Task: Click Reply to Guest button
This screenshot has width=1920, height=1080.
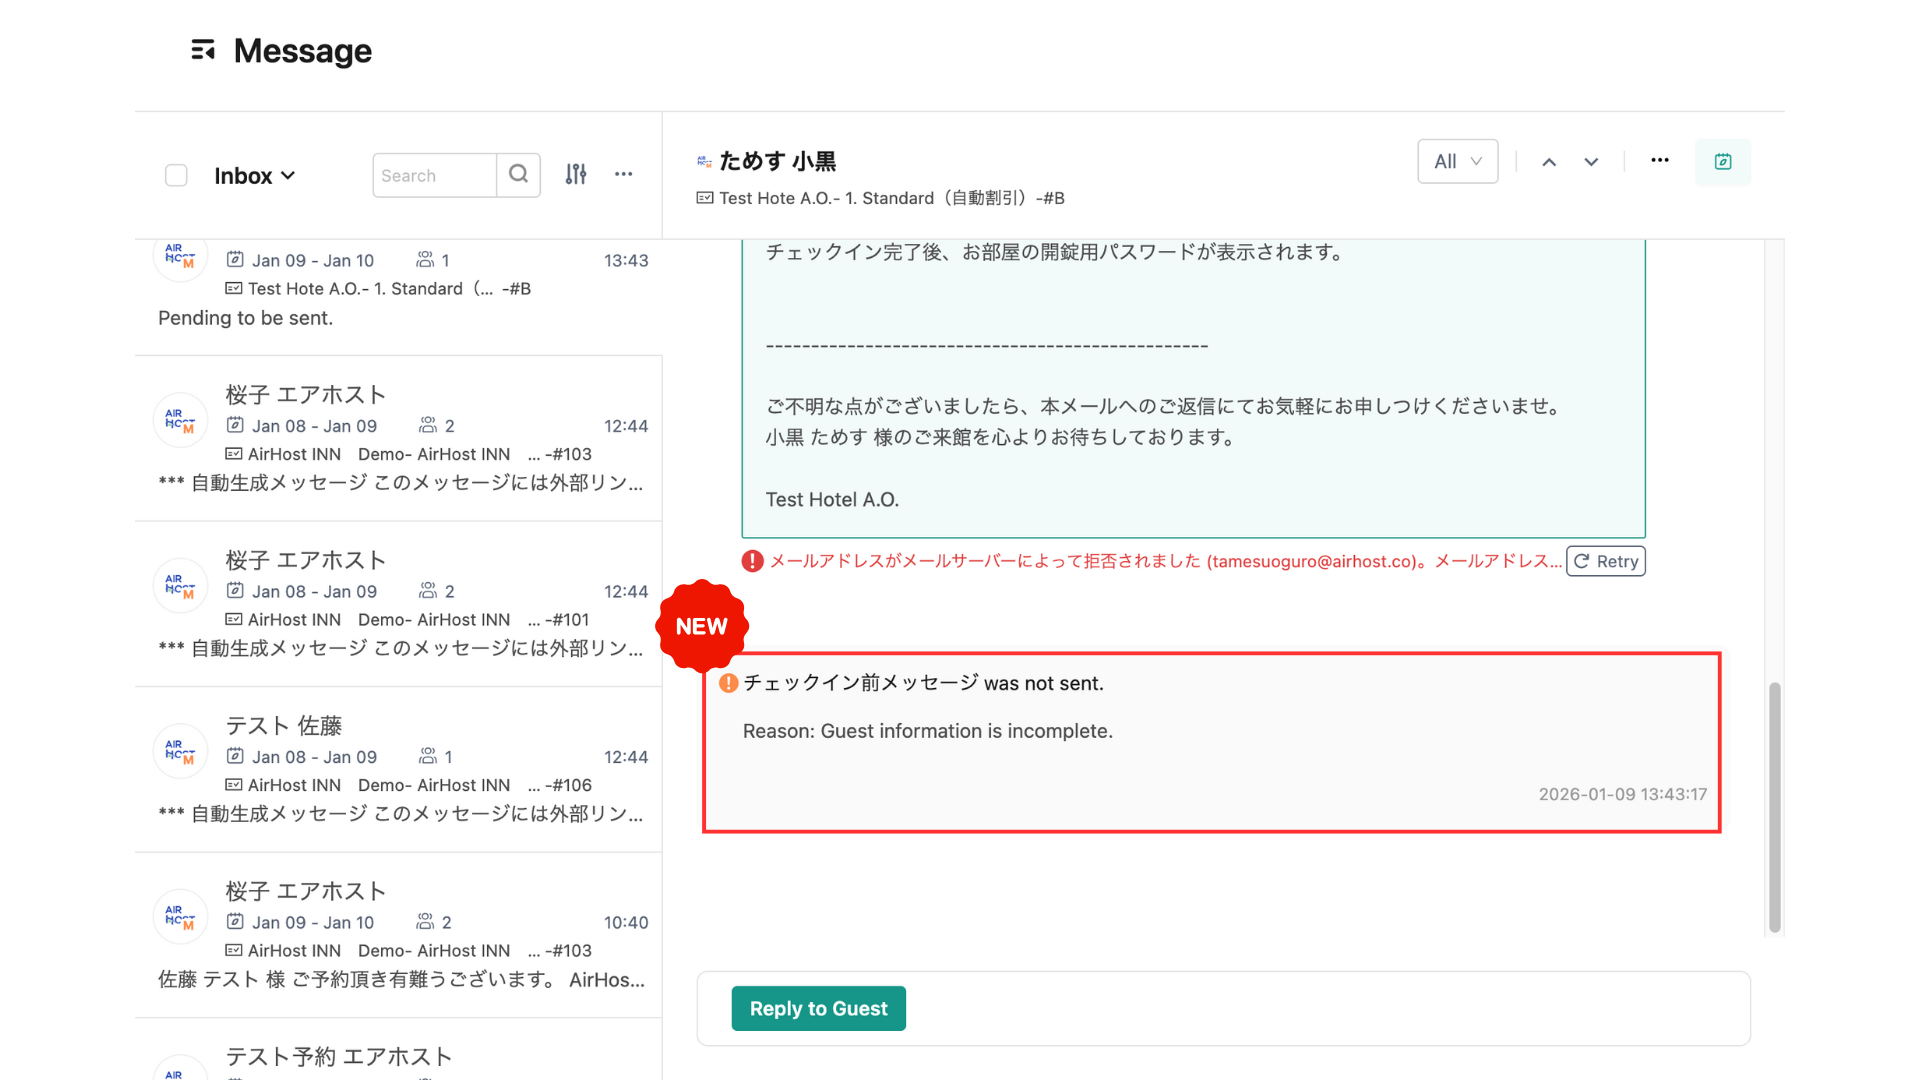Action: (818, 1008)
